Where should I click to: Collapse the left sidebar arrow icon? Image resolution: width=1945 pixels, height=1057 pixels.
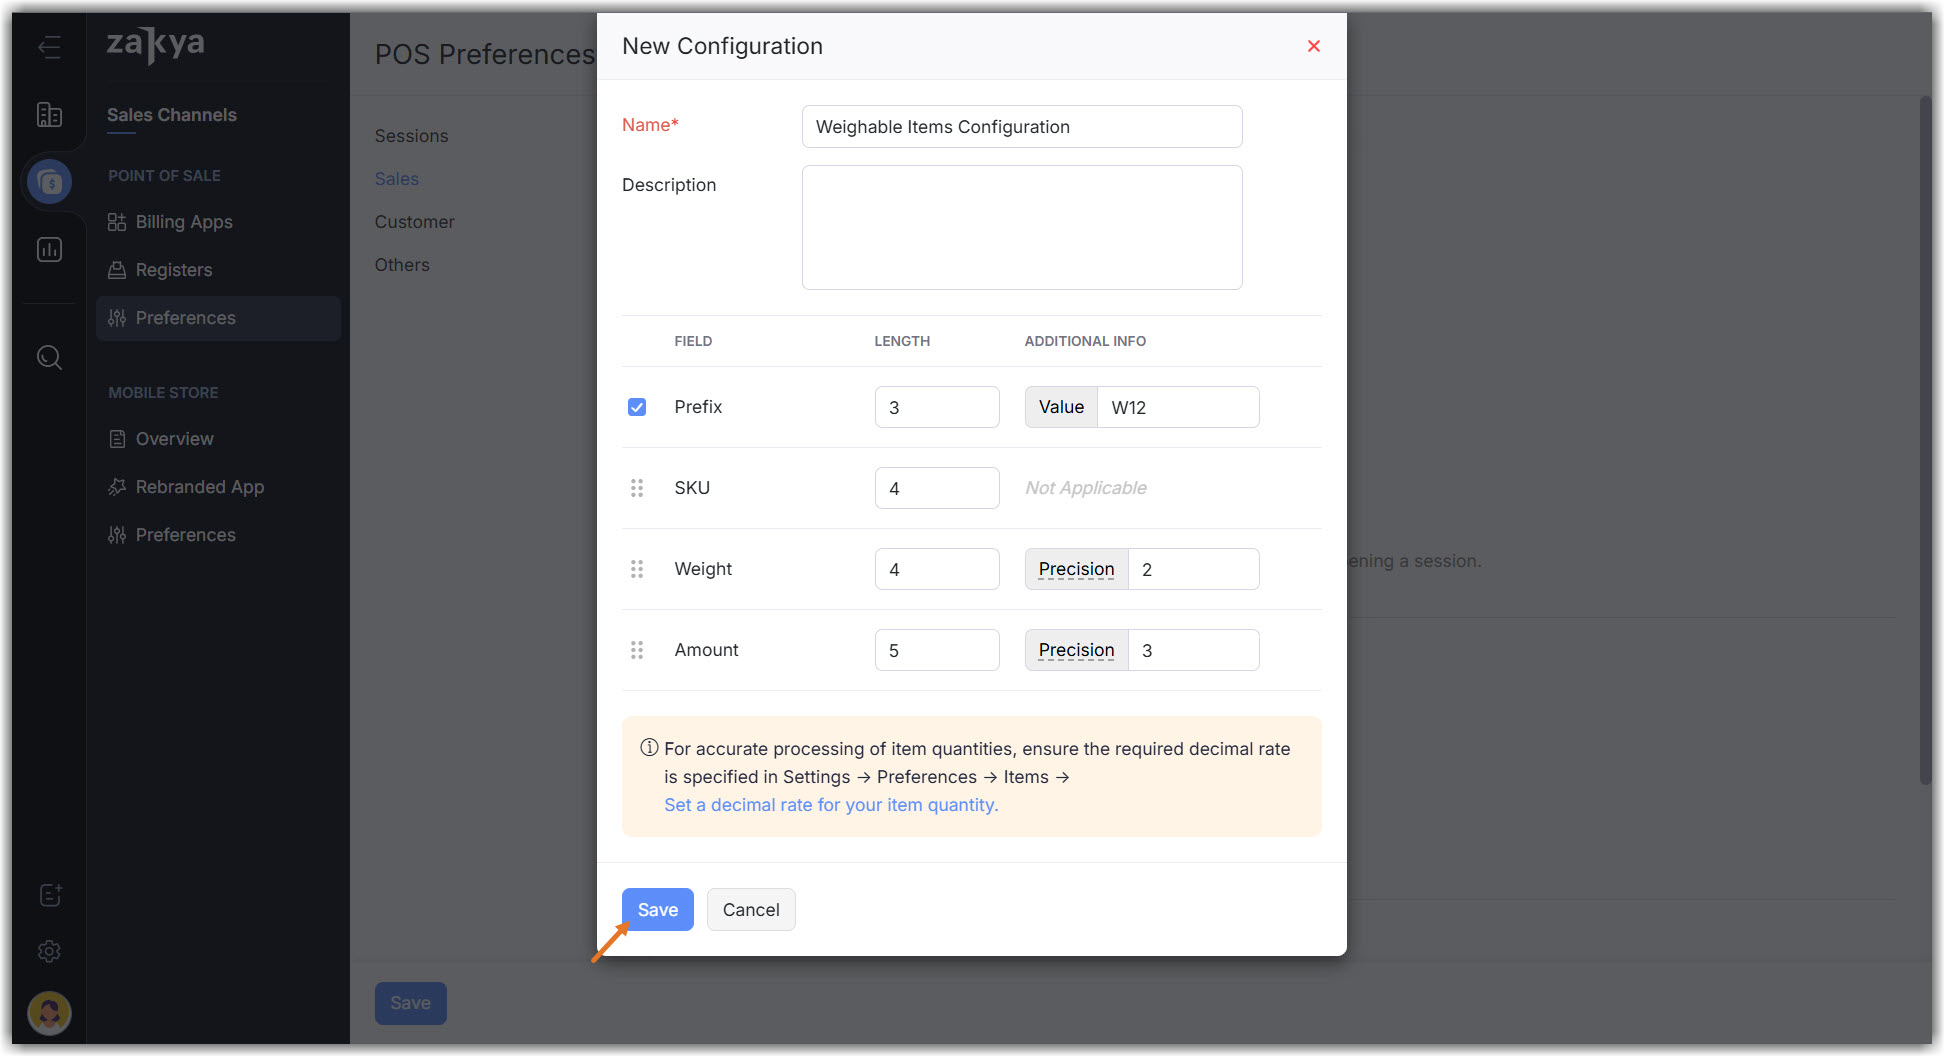(49, 47)
